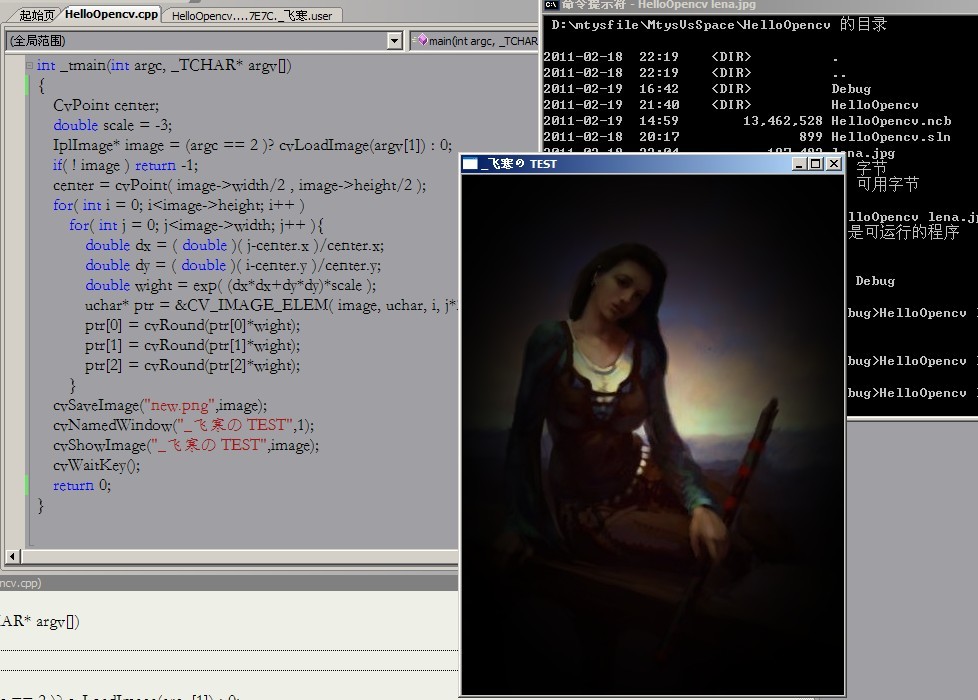The height and width of the screenshot is (700, 978).
Task: Click the purple function icon beside main
Action: (421, 41)
